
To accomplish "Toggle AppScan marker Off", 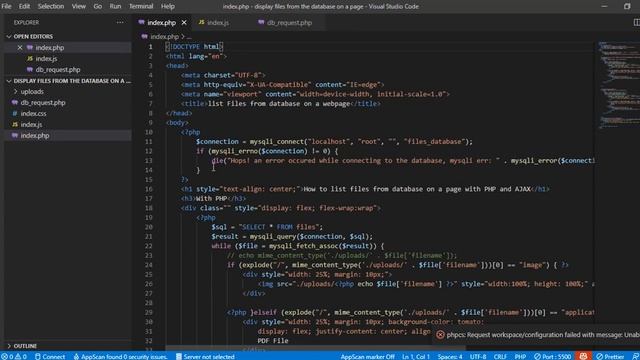I will pyautogui.click(x=367, y=356).
